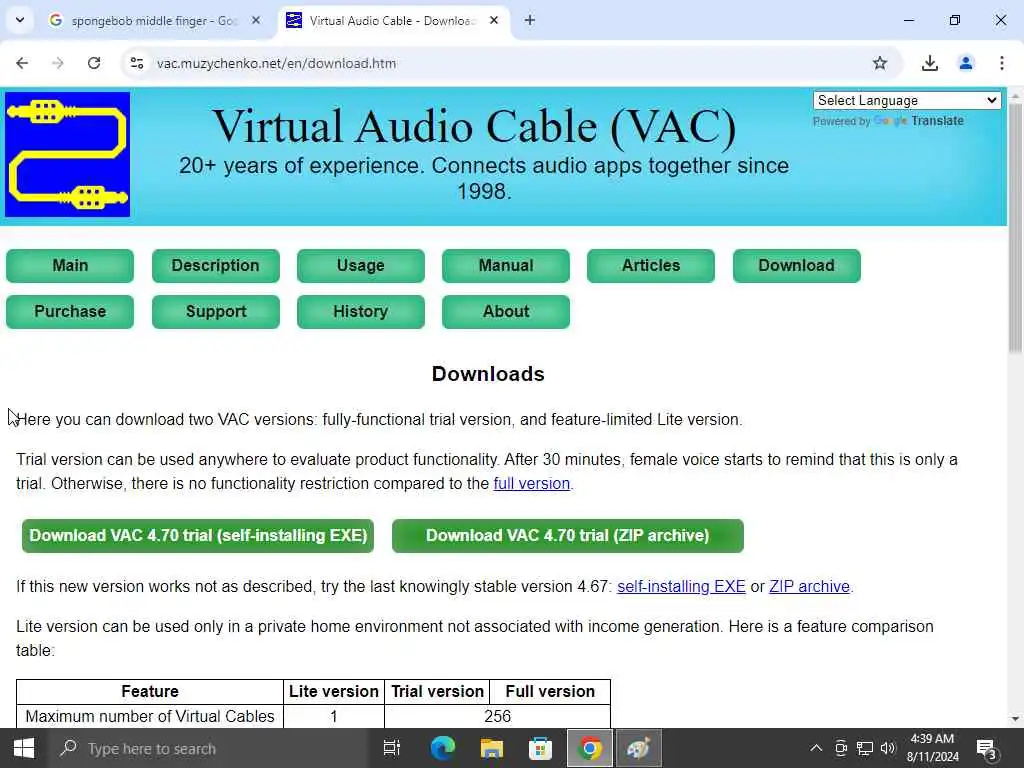Click the Chrome icon in the taskbar

coord(590,748)
